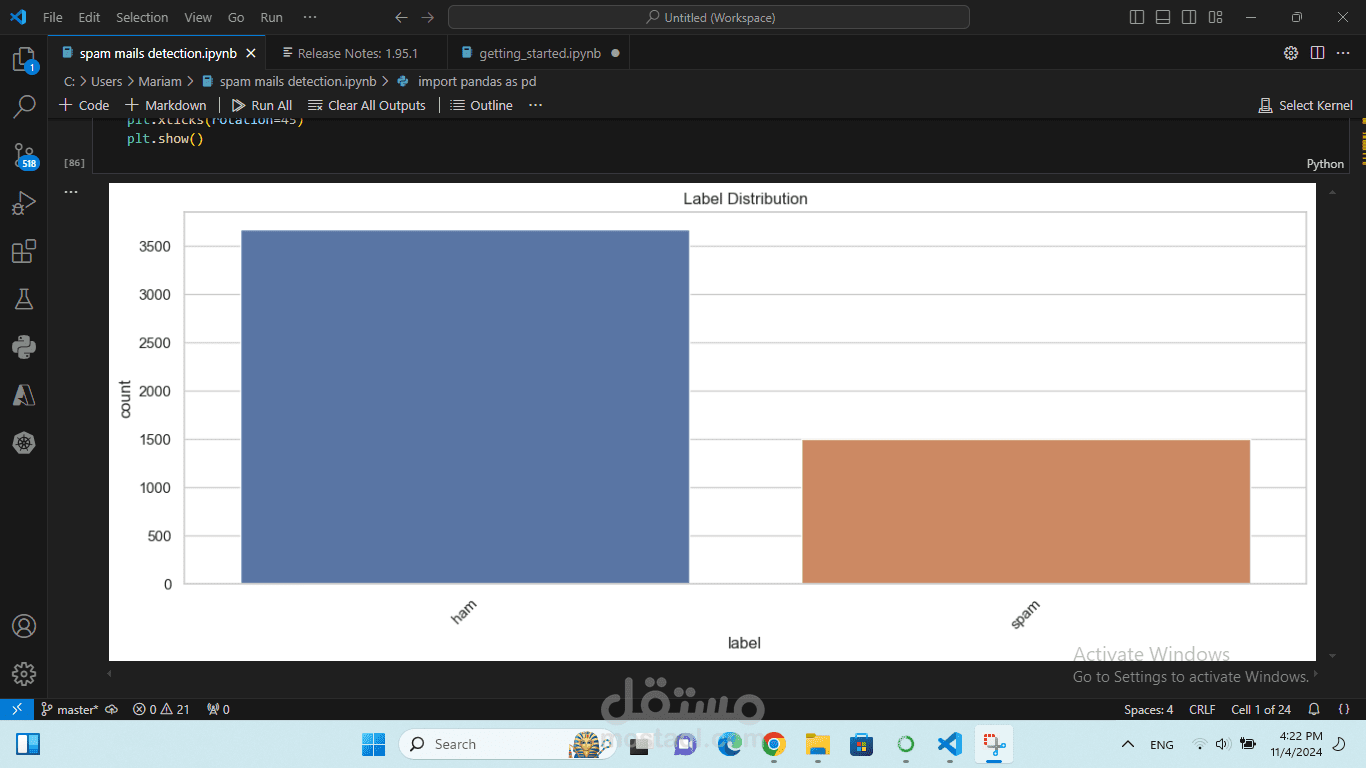The image size is (1366, 768).
Task: Click the ham bar in chart
Action: coord(465,407)
